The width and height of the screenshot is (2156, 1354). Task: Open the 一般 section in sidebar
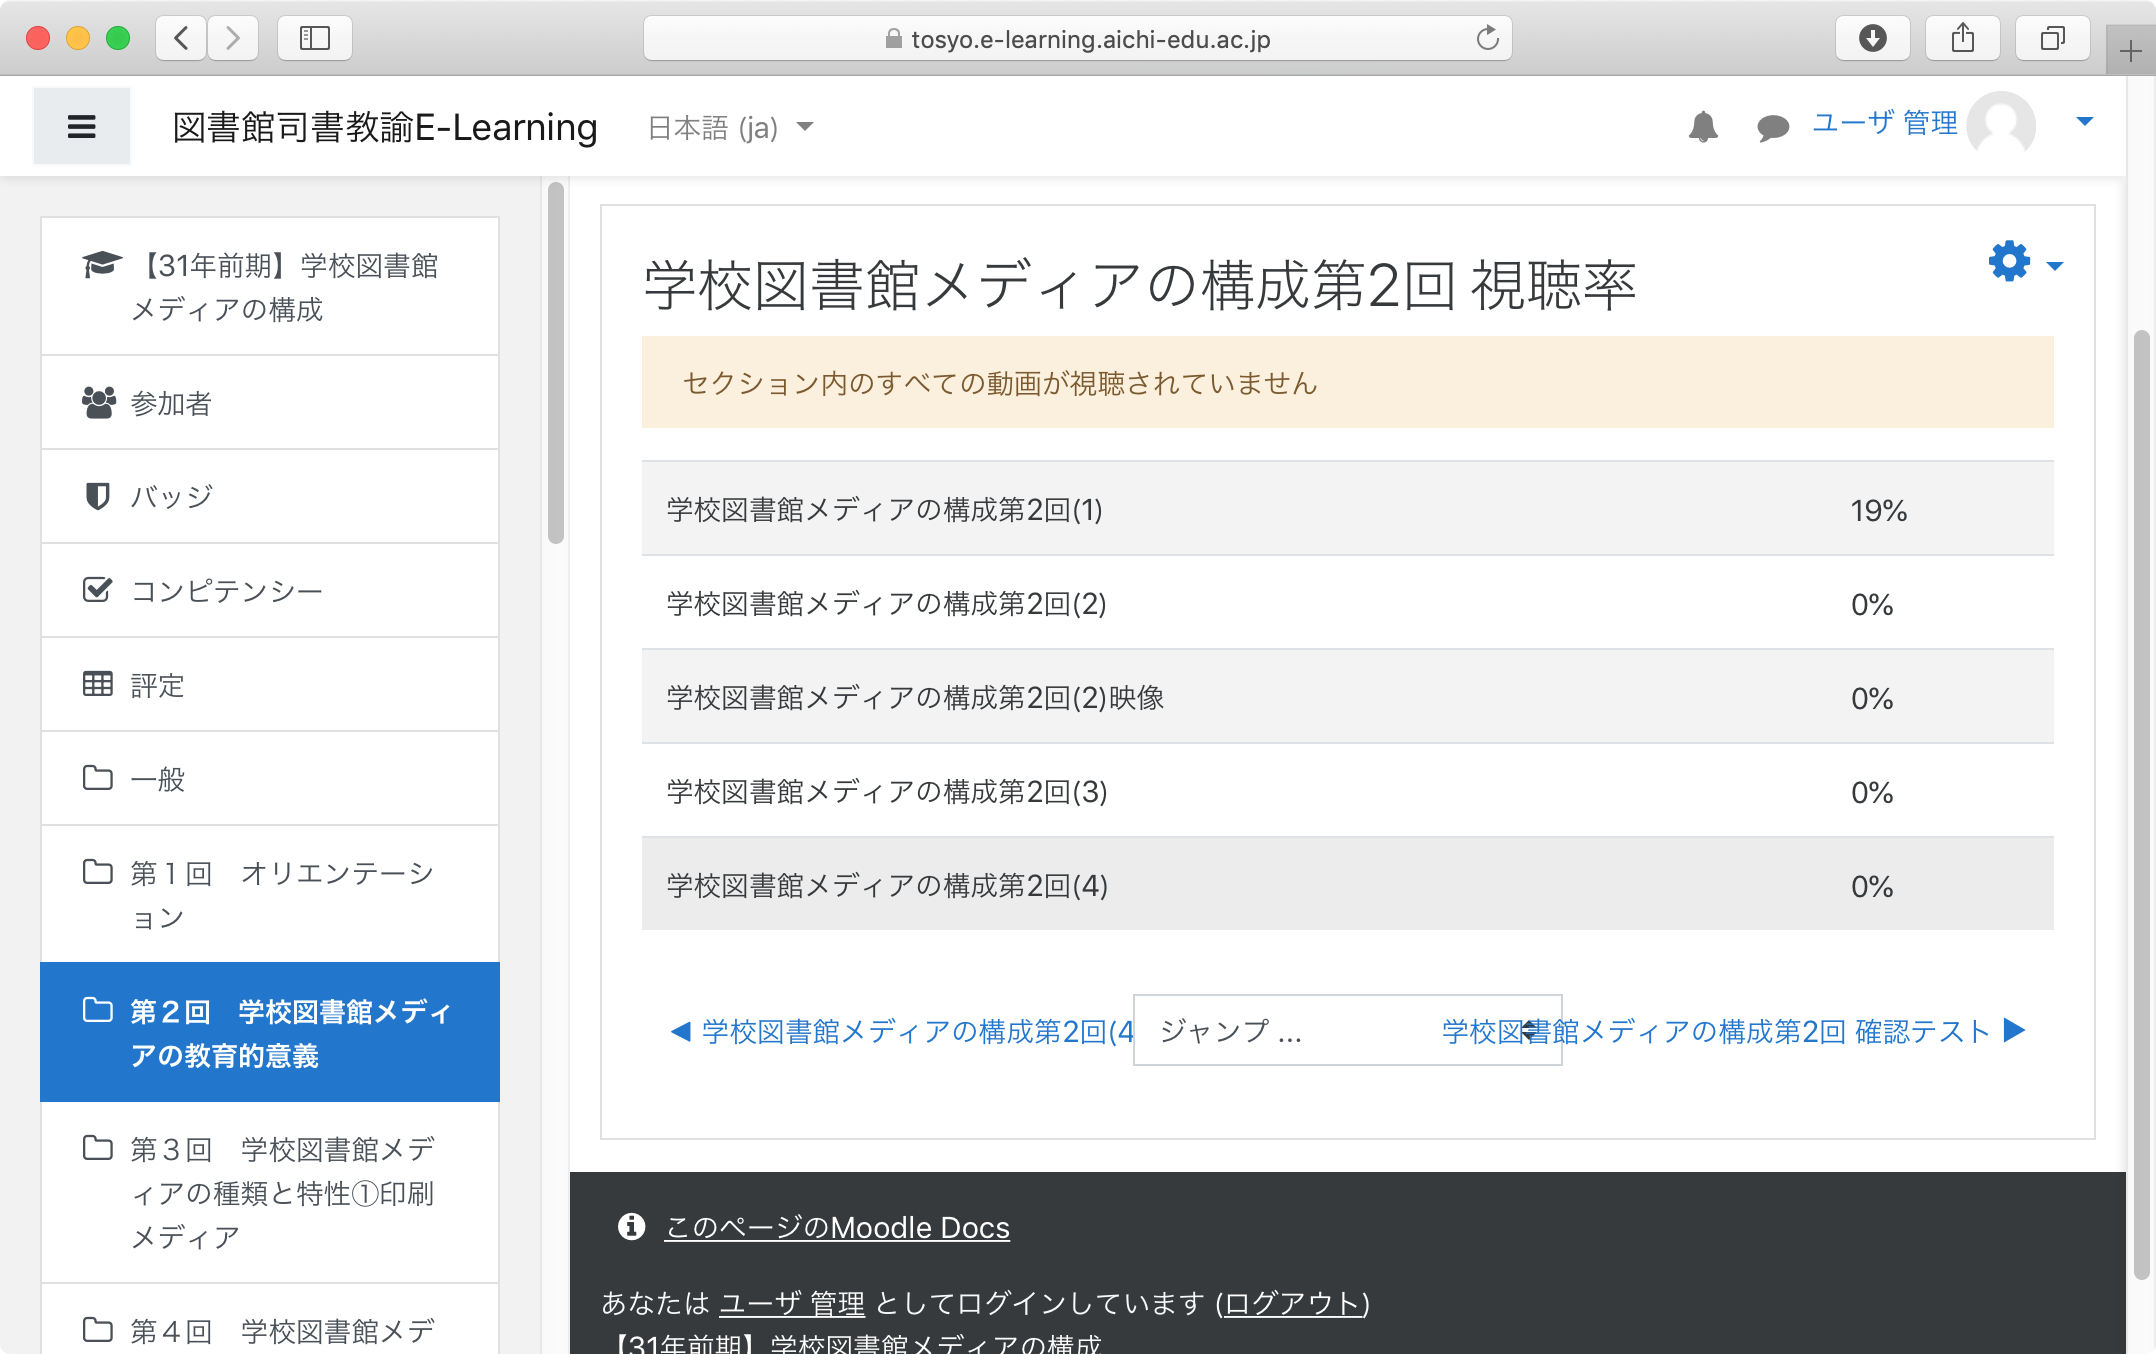270,779
